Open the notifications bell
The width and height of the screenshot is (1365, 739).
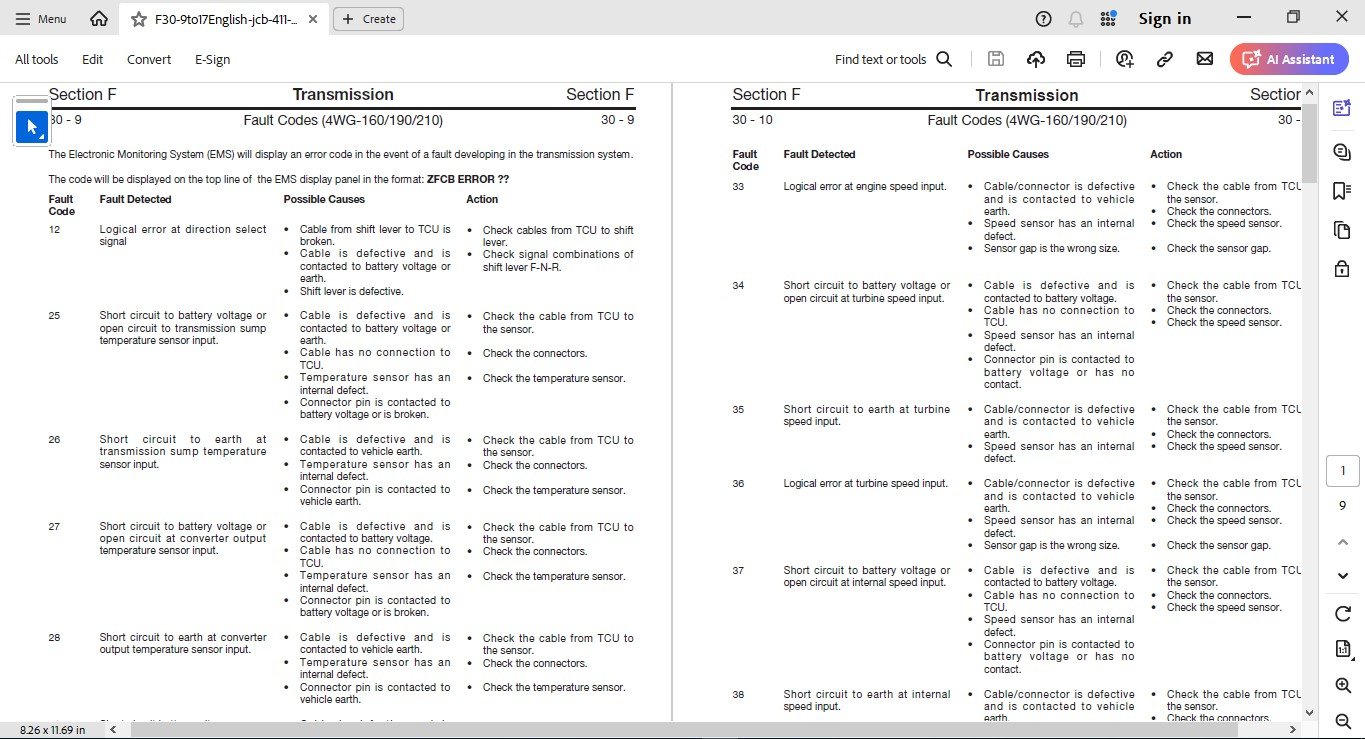(x=1076, y=18)
